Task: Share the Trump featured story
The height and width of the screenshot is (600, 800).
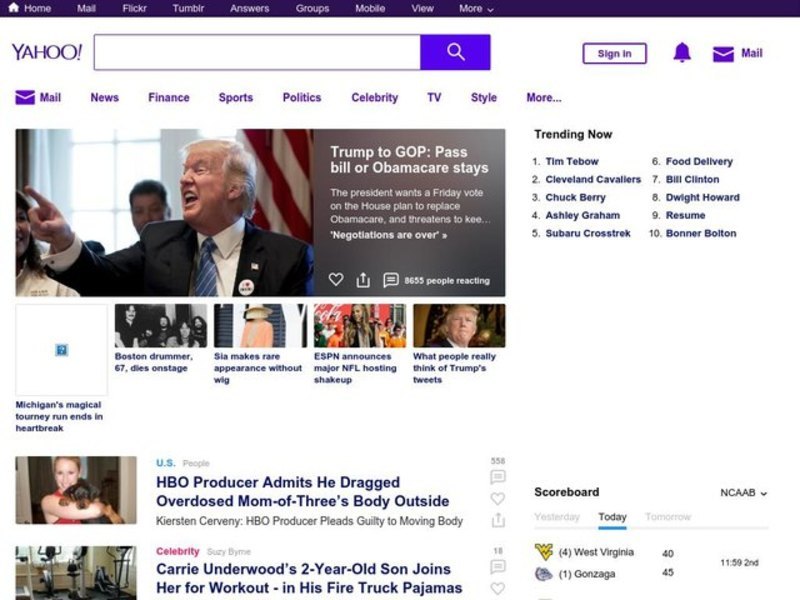Action: [363, 280]
